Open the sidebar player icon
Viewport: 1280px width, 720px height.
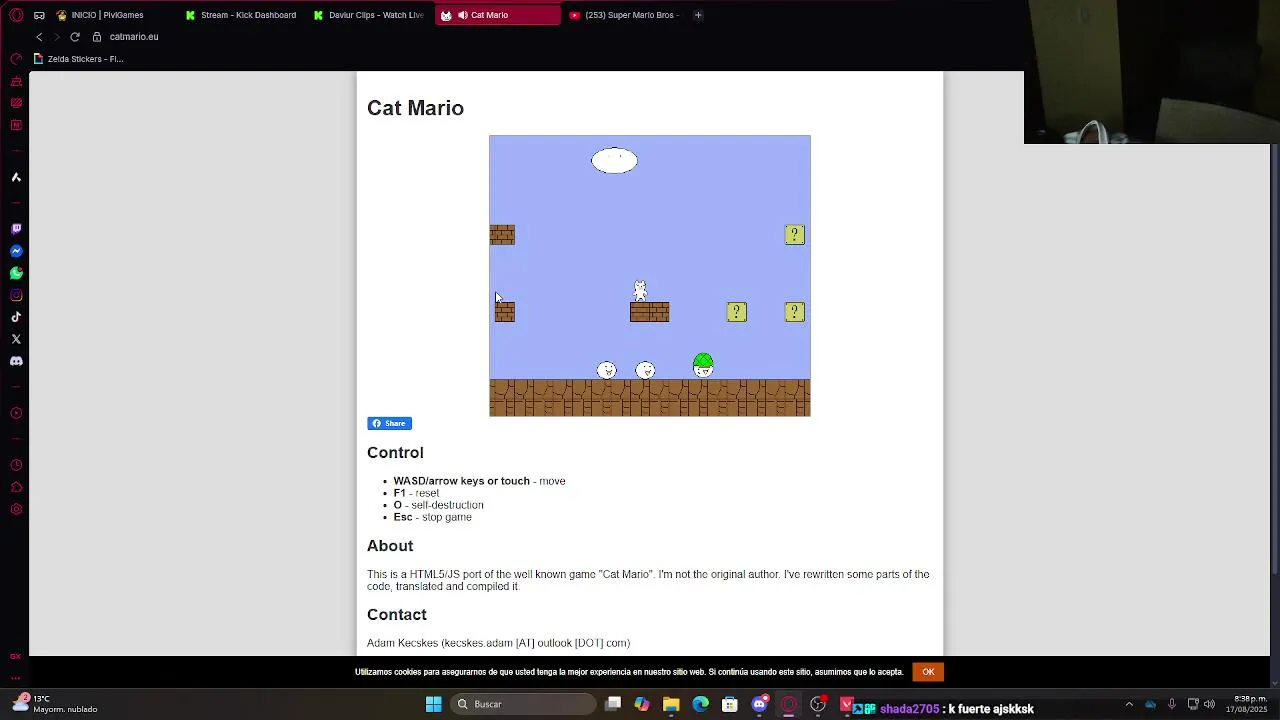pyautogui.click(x=16, y=413)
